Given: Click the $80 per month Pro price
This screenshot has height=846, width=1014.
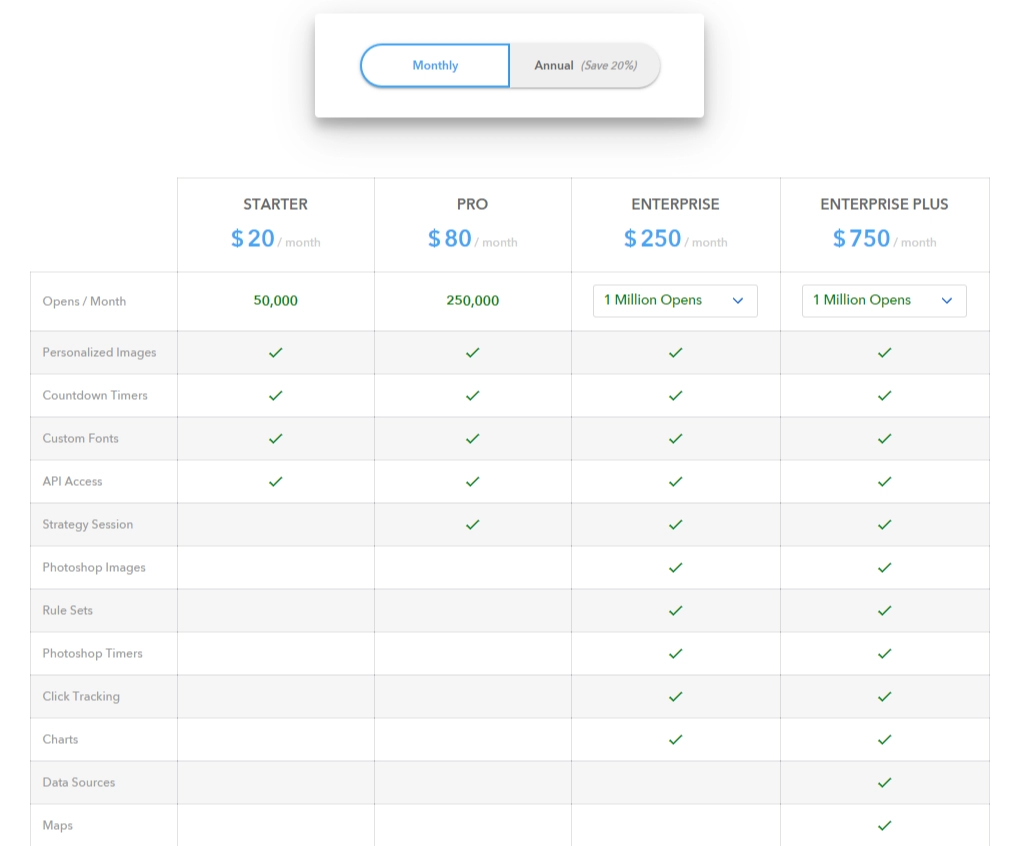Looking at the screenshot, I should [472, 239].
